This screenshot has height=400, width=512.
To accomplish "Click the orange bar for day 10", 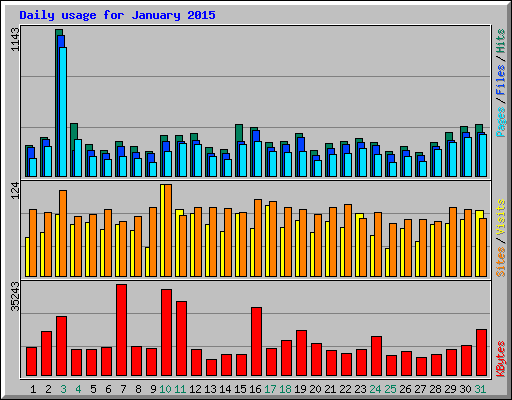I will [168, 230].
